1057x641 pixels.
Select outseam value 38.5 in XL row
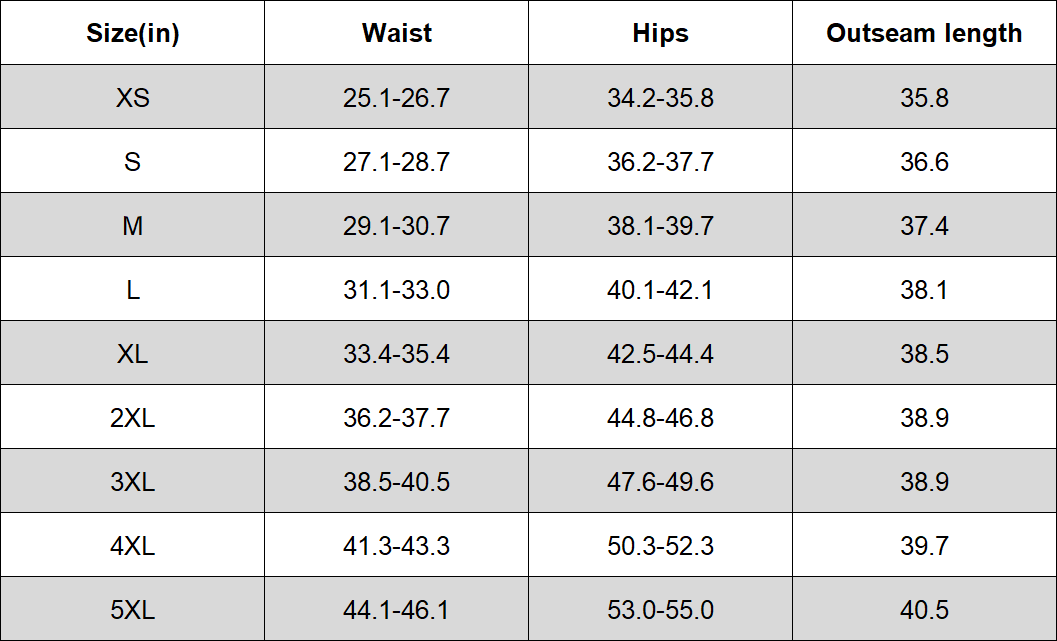click(924, 353)
